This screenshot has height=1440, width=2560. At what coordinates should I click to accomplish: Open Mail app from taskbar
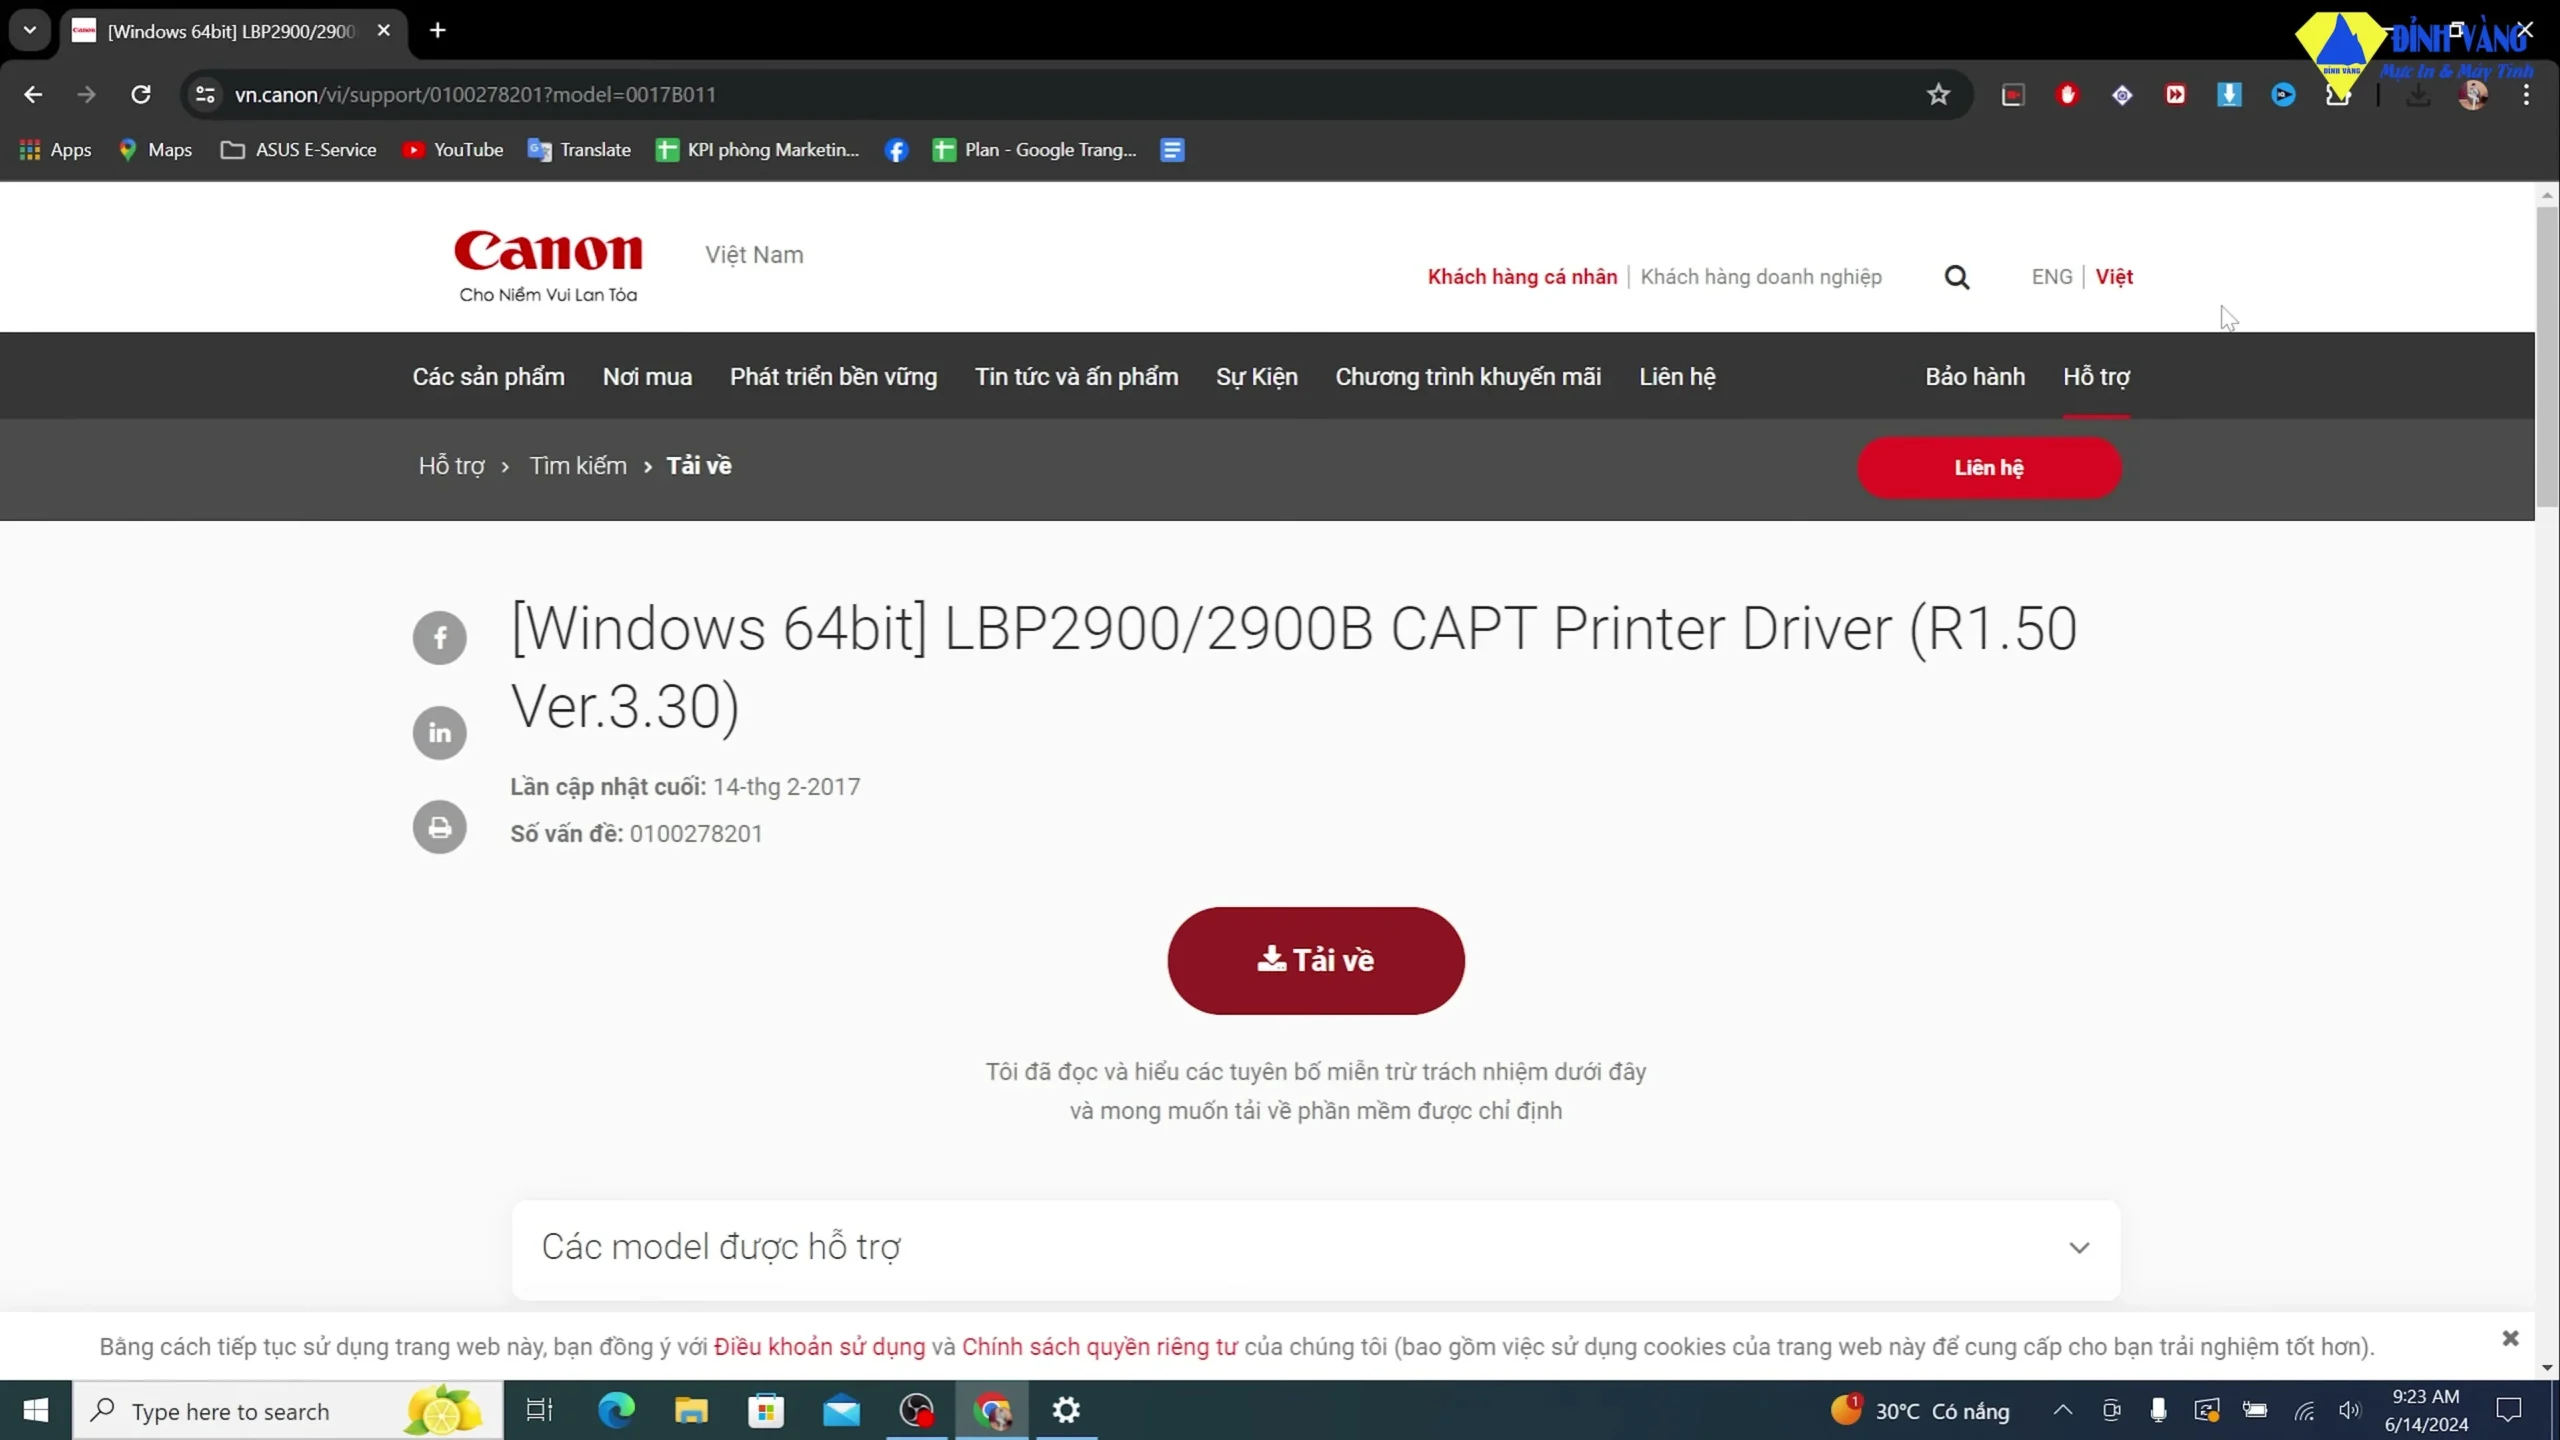[841, 1410]
